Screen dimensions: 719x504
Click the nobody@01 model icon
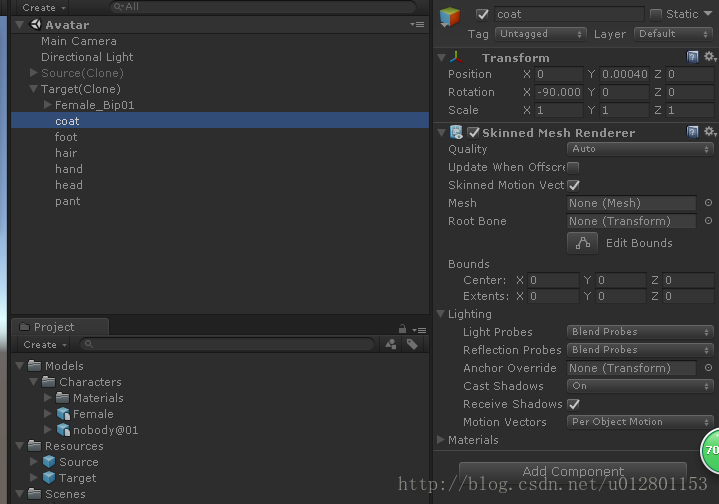(63, 430)
